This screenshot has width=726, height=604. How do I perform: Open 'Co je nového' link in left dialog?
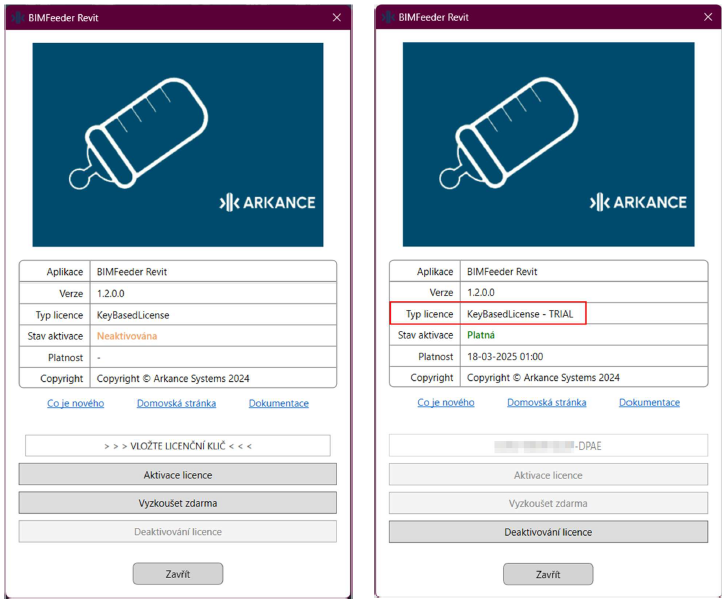(75, 403)
